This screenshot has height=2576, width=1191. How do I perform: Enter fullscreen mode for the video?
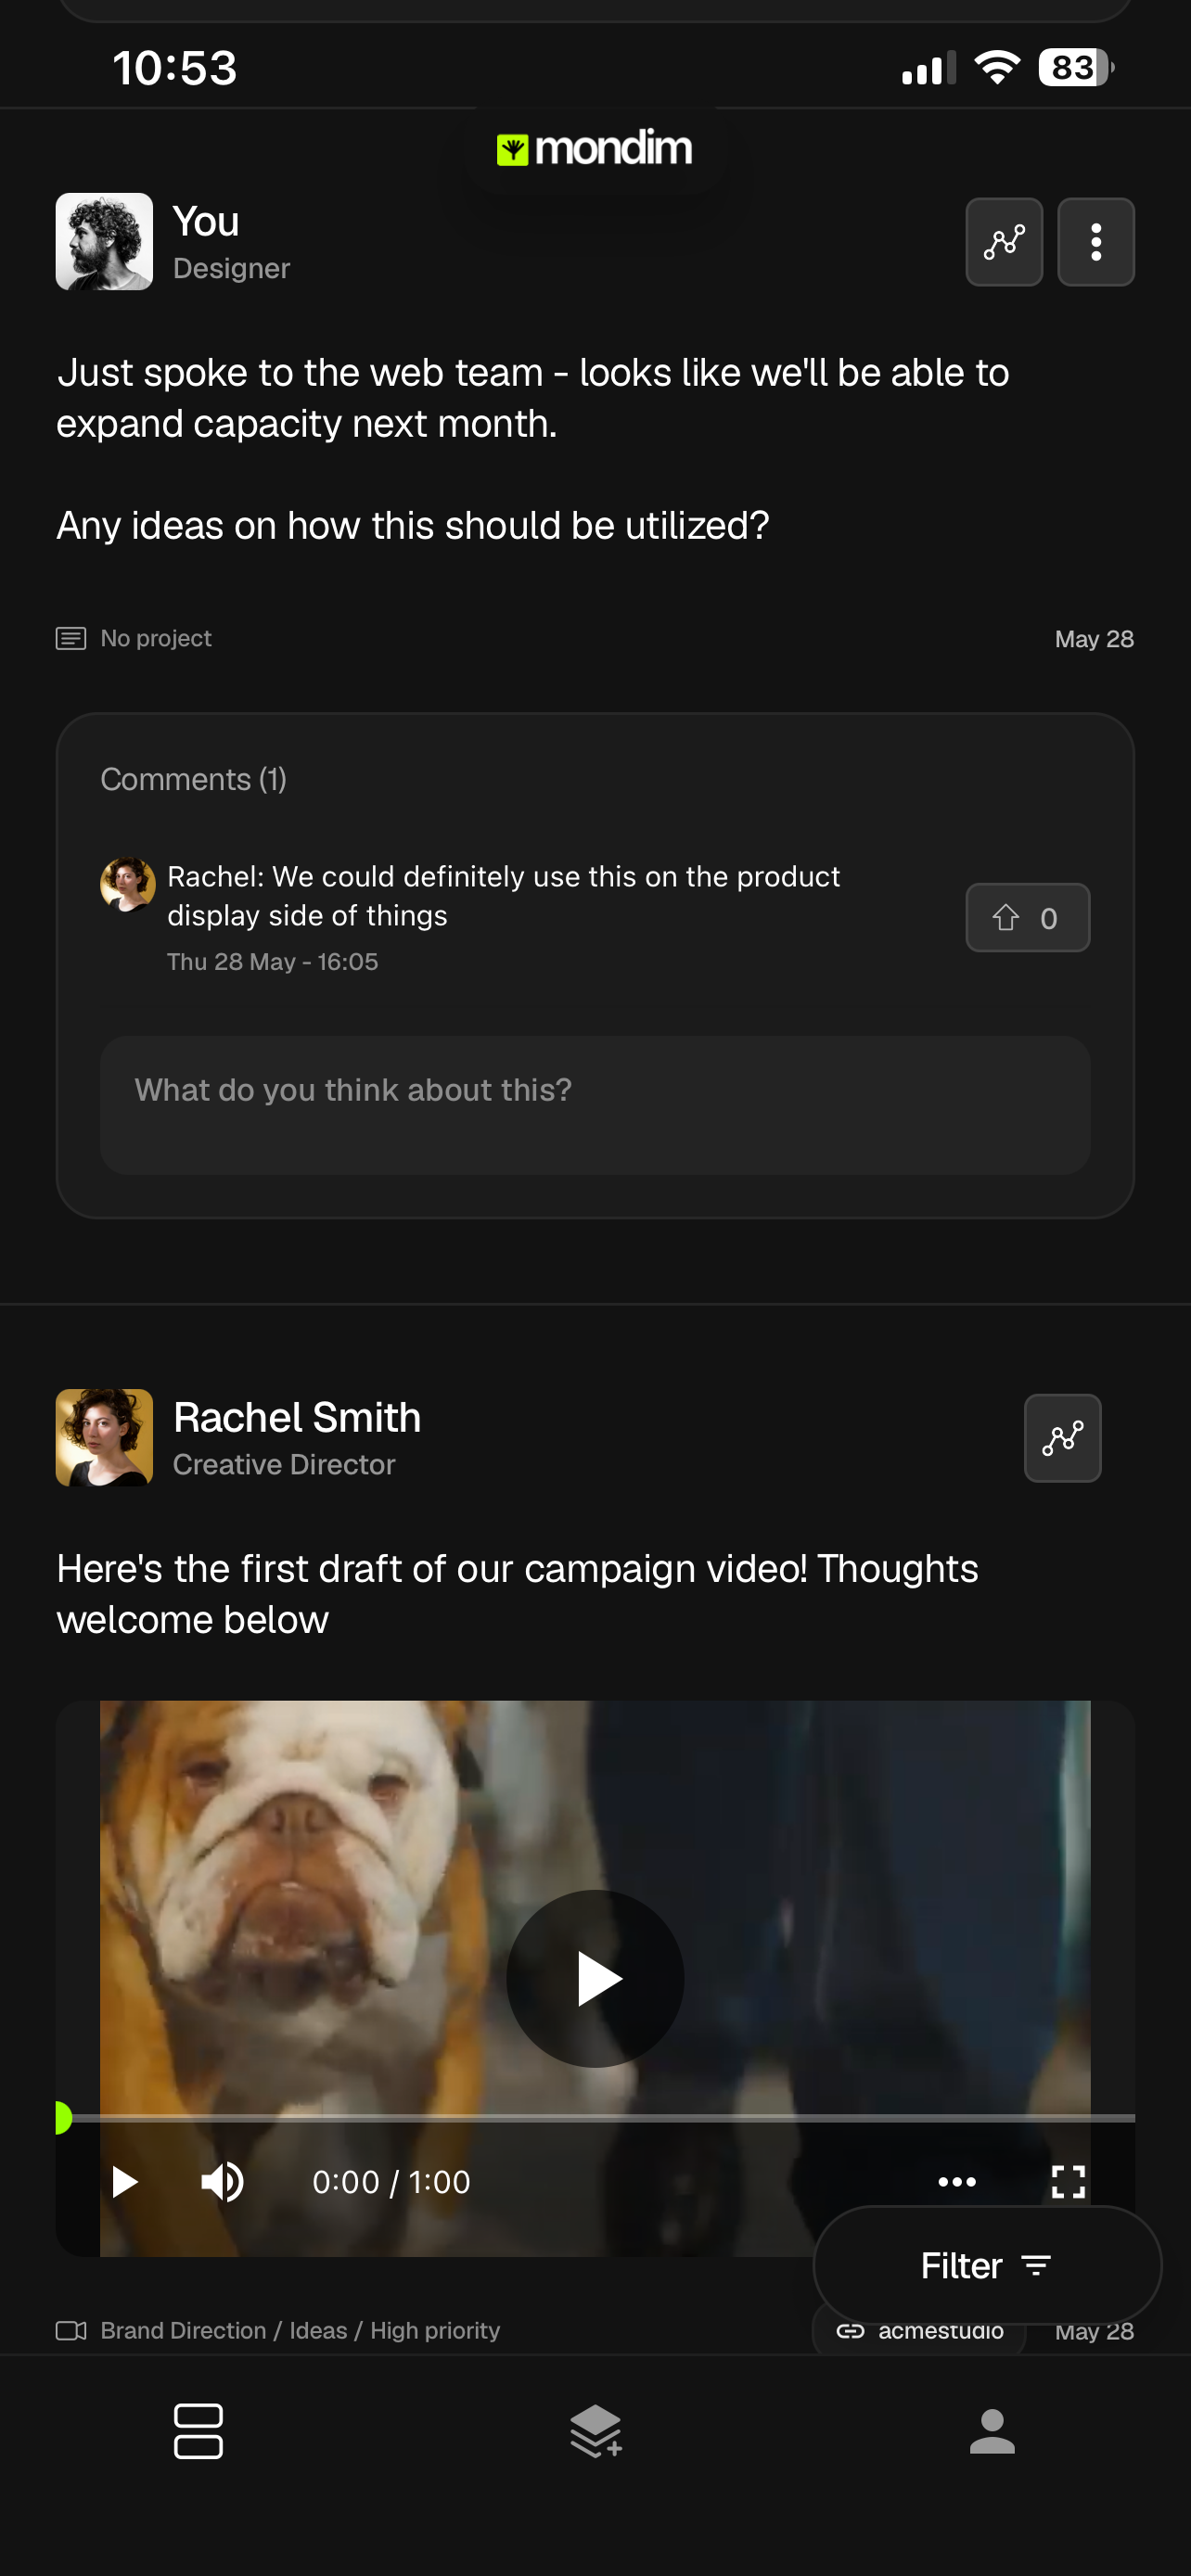click(x=1068, y=2182)
